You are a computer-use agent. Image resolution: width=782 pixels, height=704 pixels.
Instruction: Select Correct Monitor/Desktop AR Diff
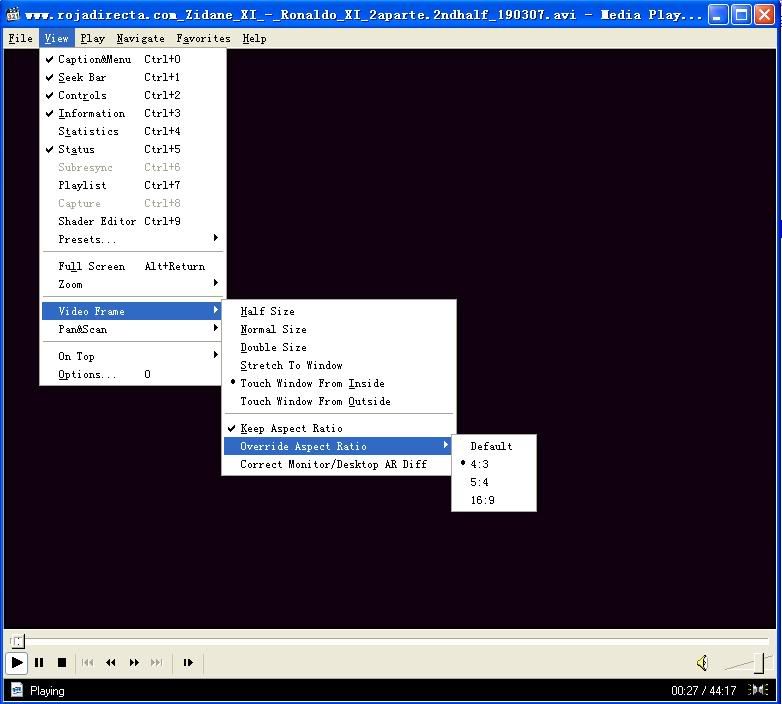click(x=339, y=464)
